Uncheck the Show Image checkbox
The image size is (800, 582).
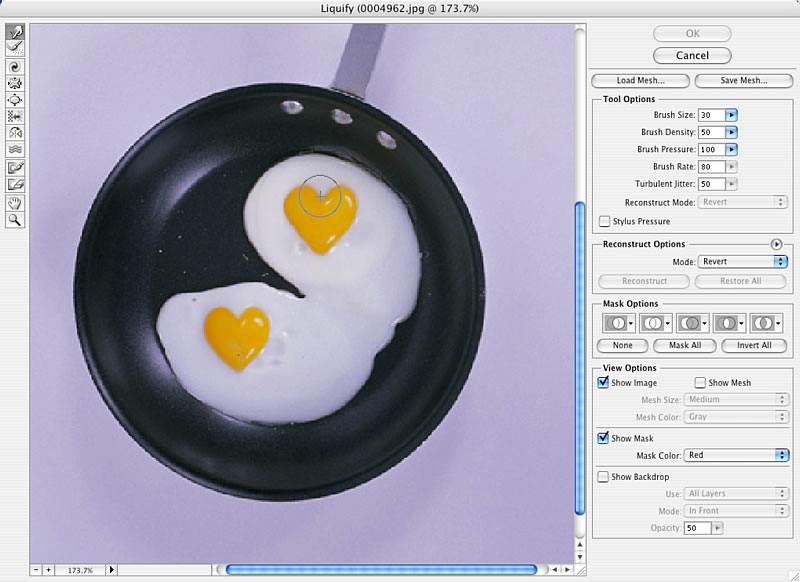tap(603, 382)
